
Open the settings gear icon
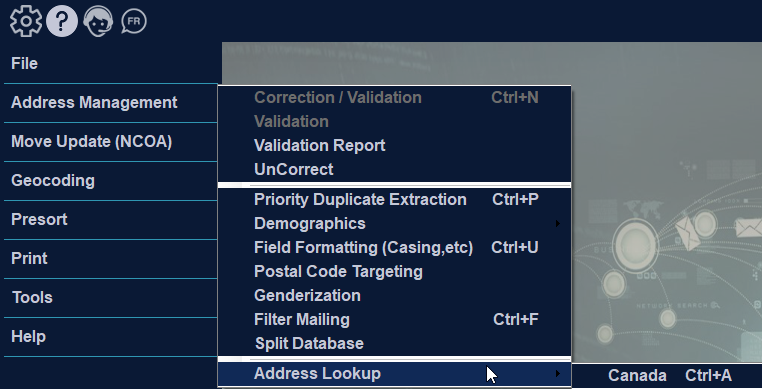[x=25, y=21]
